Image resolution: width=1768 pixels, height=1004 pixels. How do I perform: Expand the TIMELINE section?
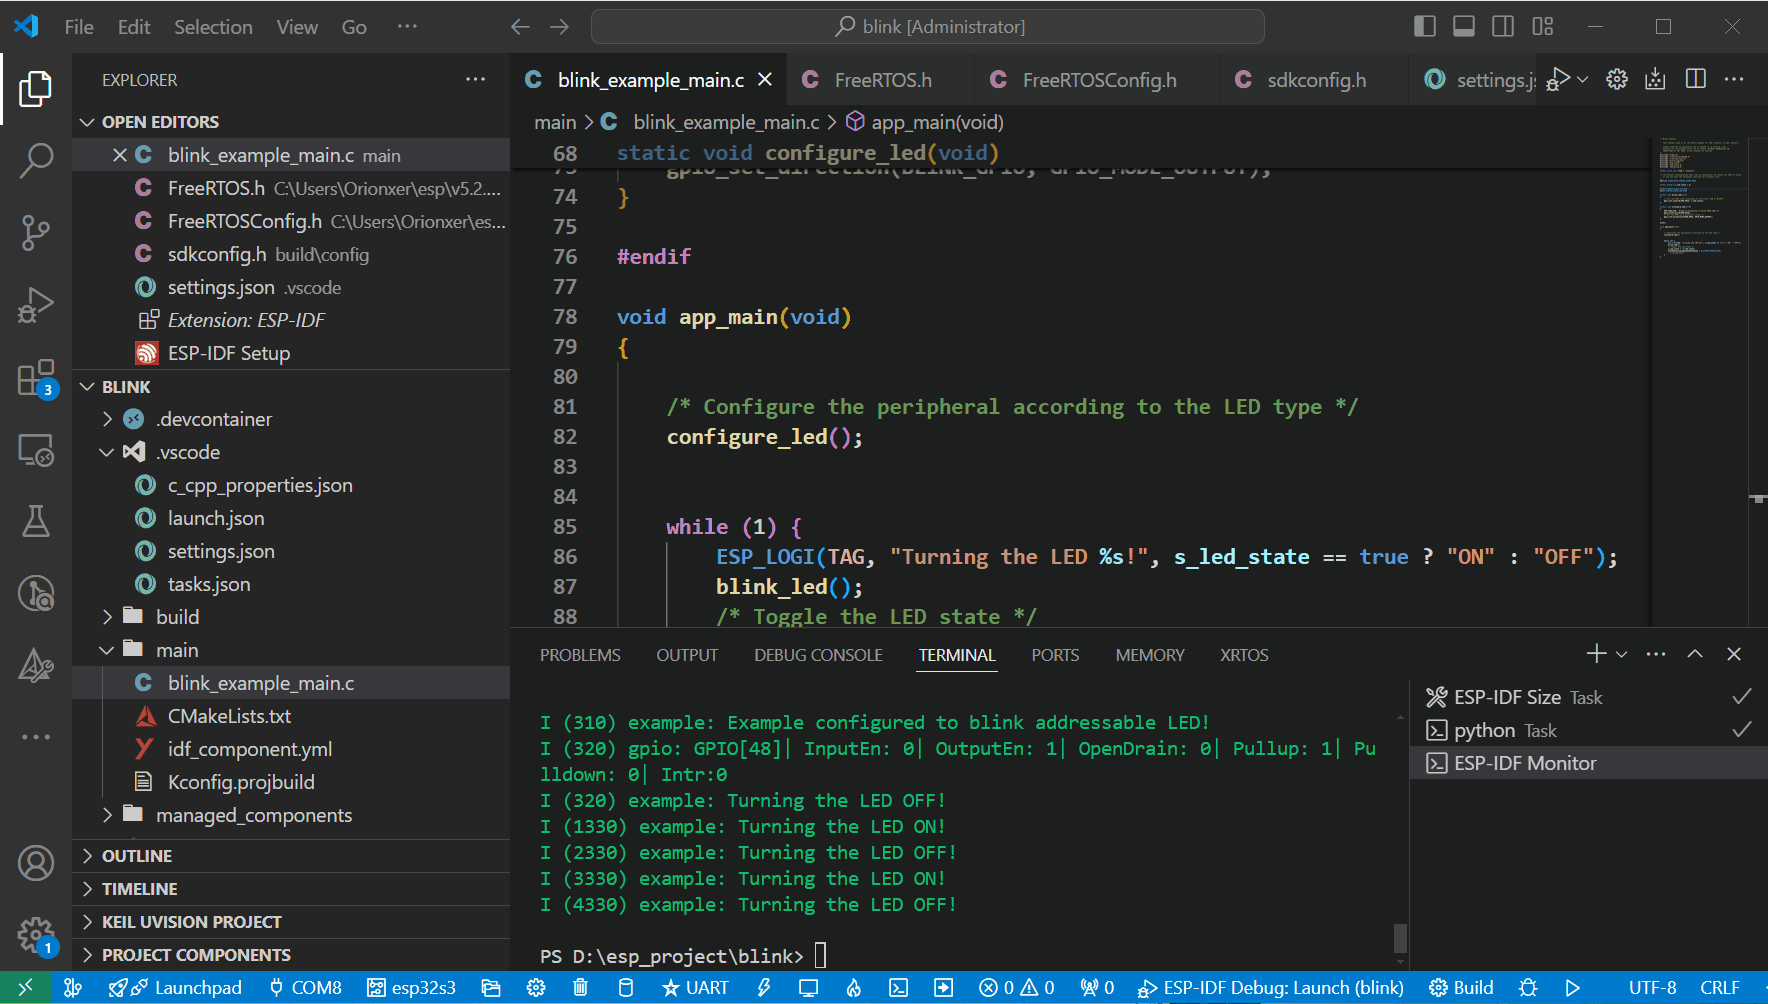coord(291,889)
